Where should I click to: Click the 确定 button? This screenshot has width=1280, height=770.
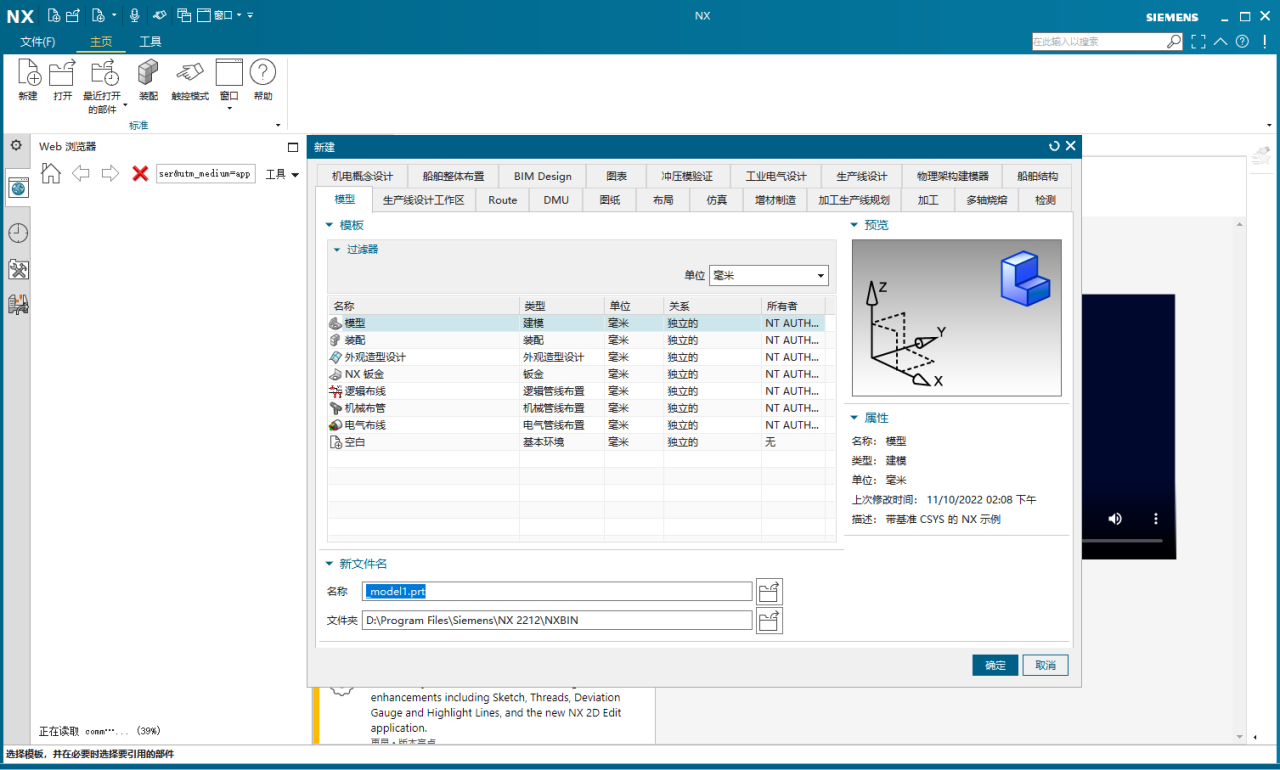(995, 665)
